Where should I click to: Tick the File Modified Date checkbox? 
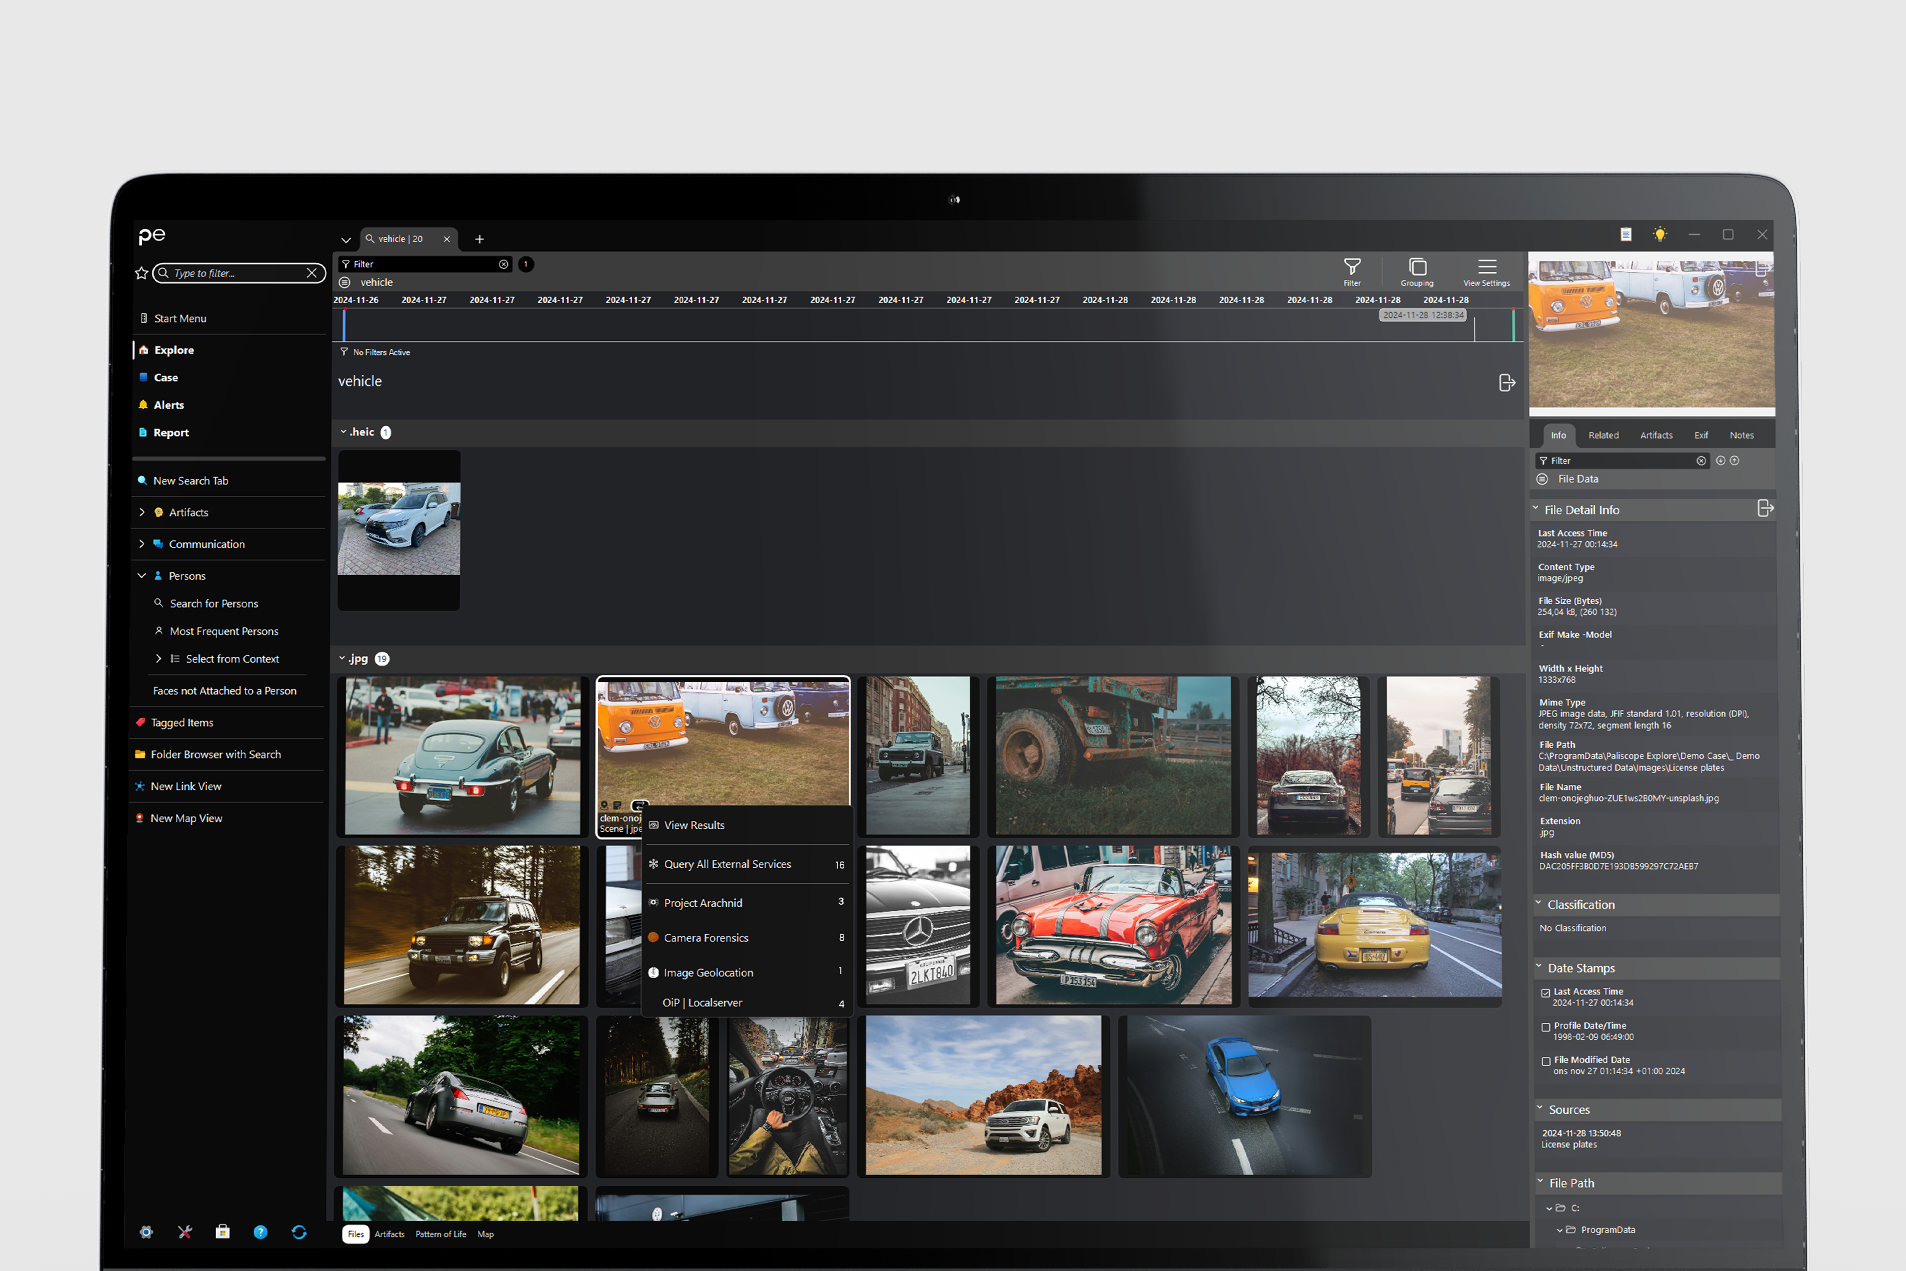click(x=1546, y=1061)
